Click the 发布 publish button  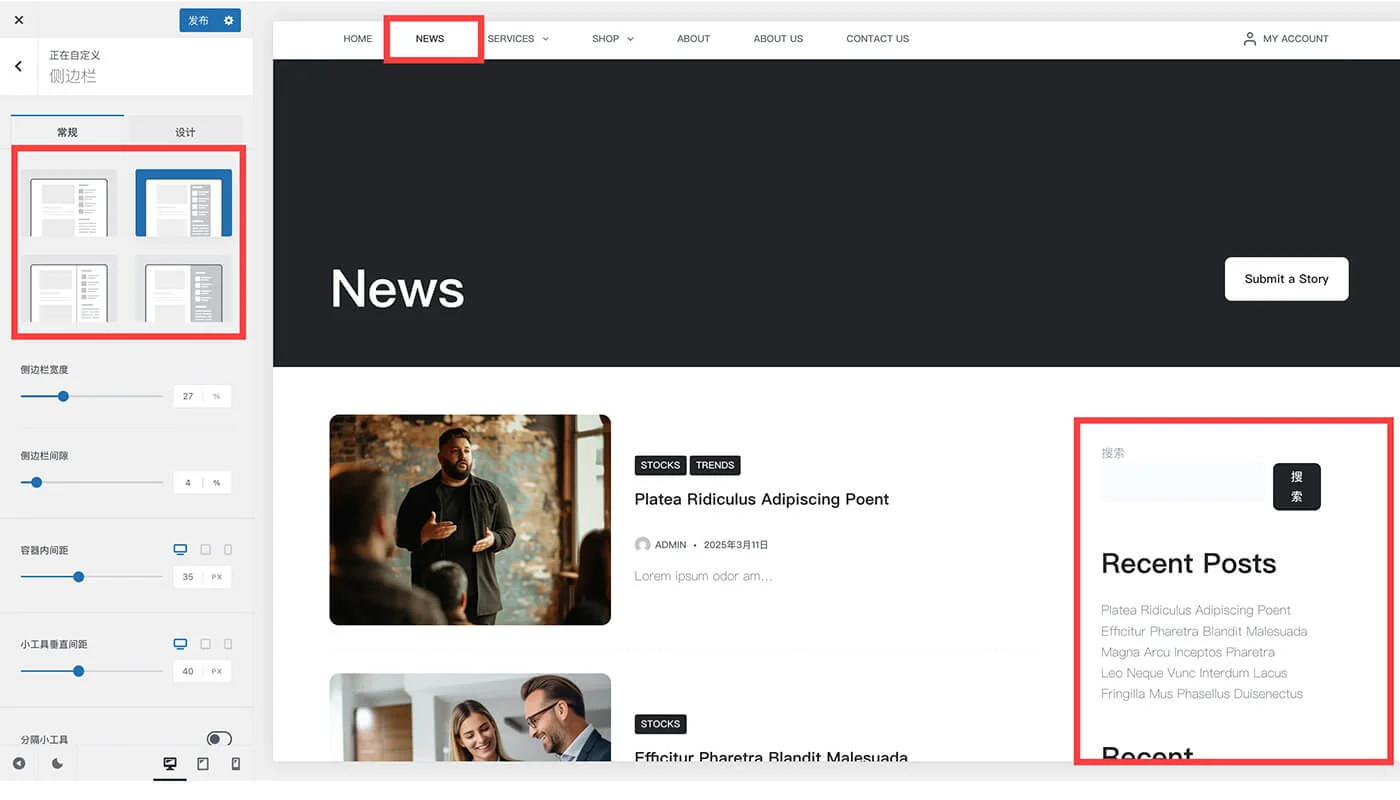198,20
